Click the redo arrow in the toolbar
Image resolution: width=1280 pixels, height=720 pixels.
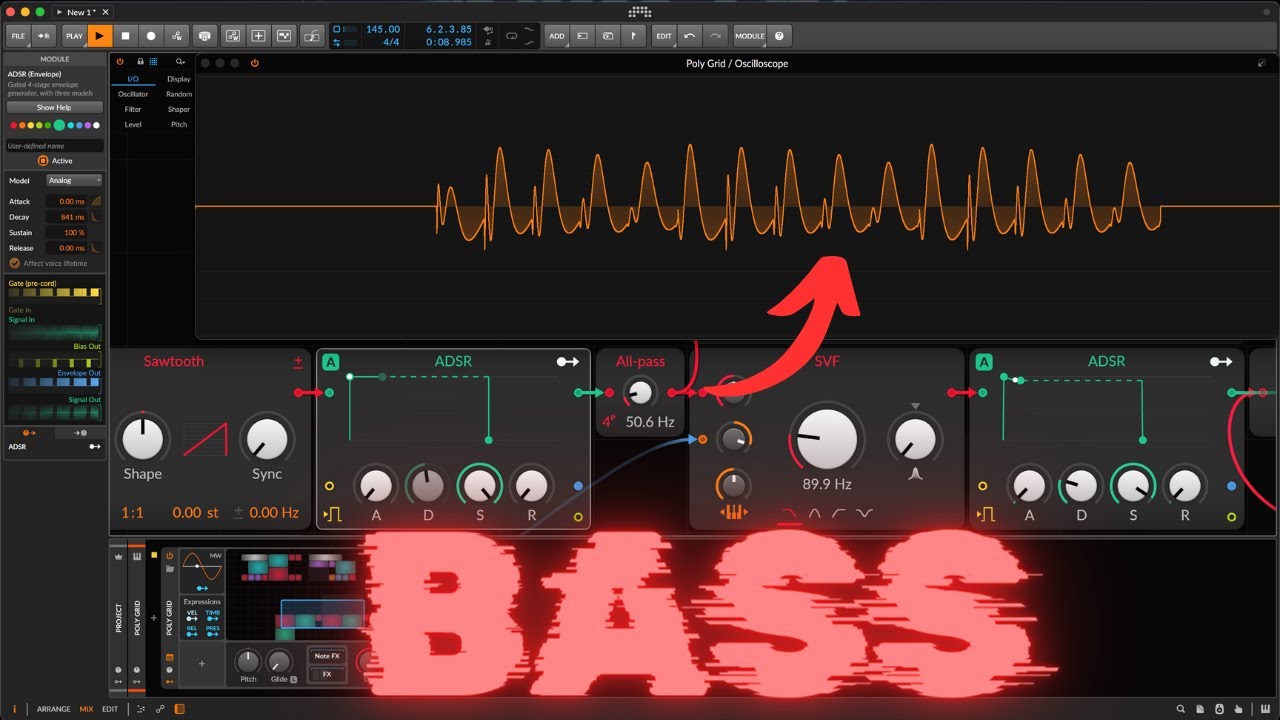715,35
